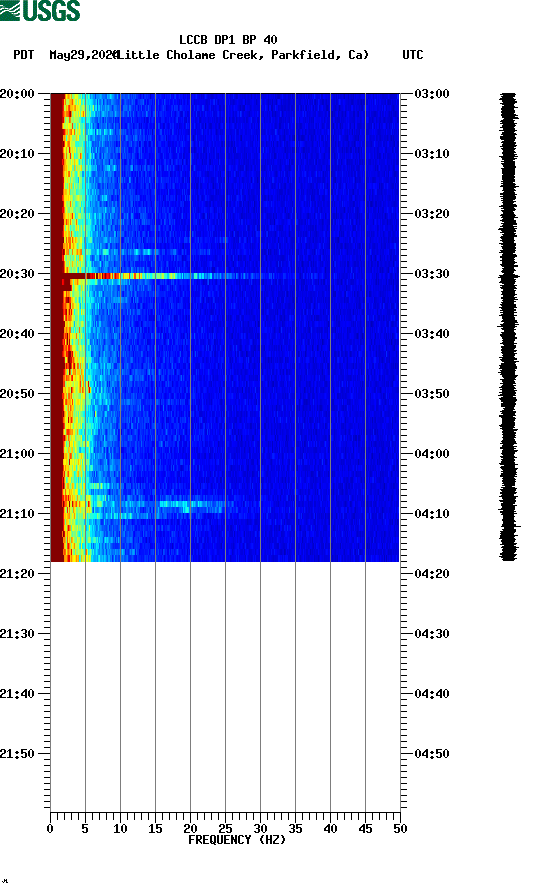This screenshot has height=892, width=552.
Task: Click the 50 Hz frequency axis label
Action: pos(400,829)
